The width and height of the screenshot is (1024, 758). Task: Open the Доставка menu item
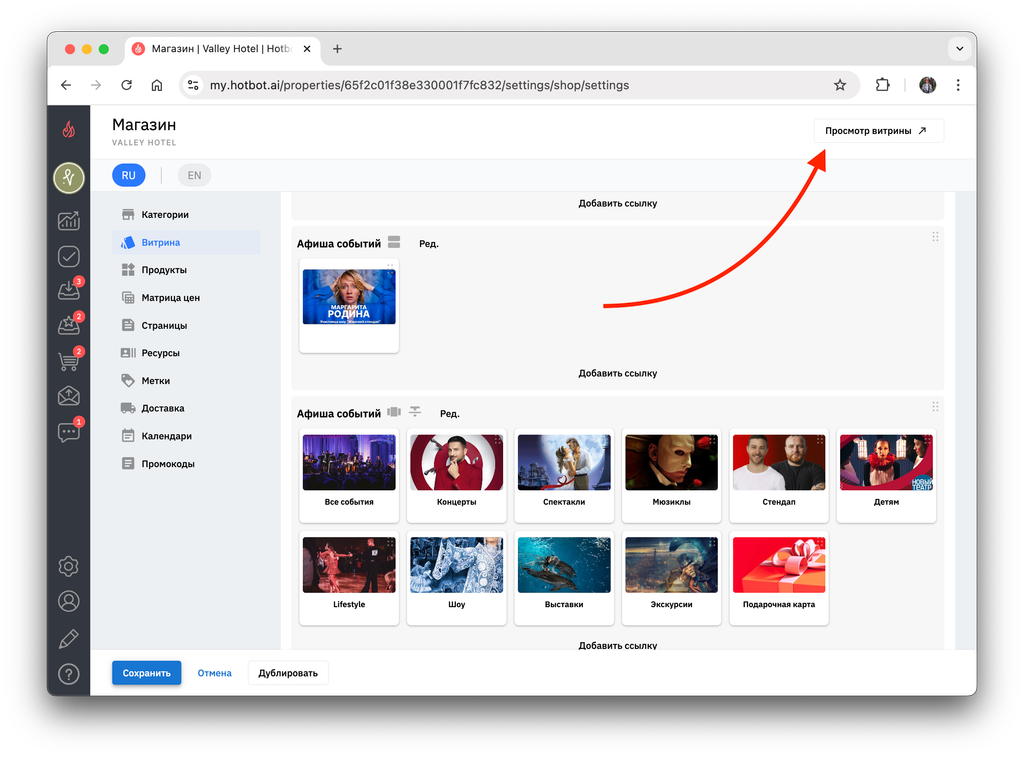tap(186, 408)
